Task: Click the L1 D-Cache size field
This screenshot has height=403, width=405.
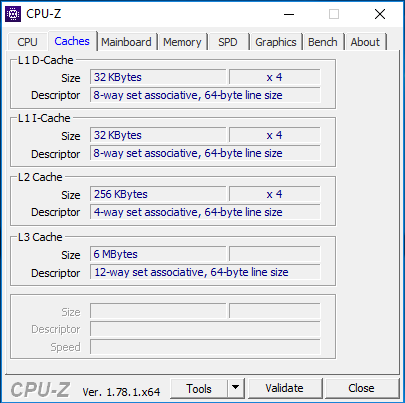Action: coord(158,77)
